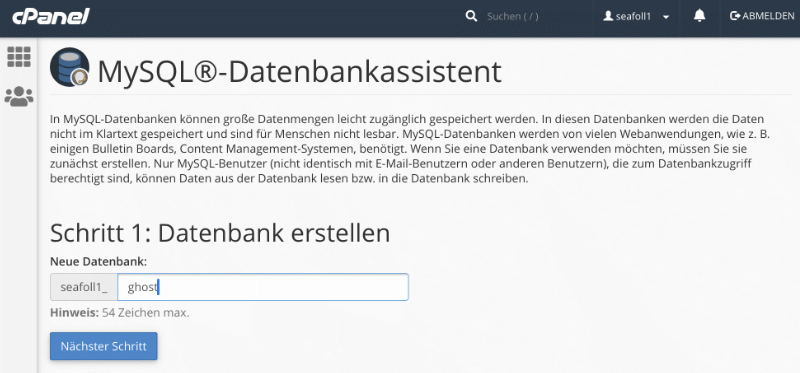Click the Neue Datenbank input containing ghost
The height and width of the screenshot is (373, 800).
(x=263, y=287)
